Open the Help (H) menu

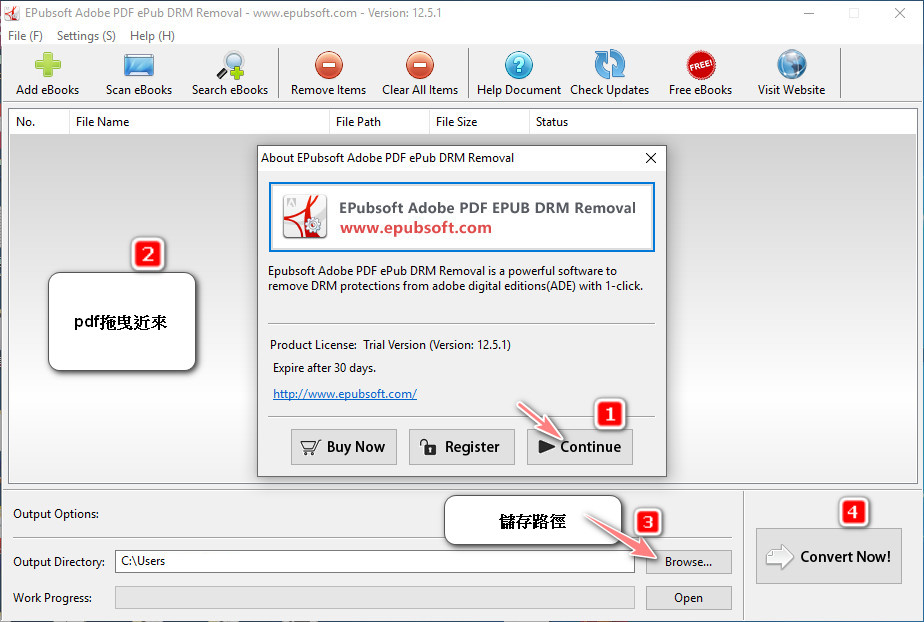152,35
